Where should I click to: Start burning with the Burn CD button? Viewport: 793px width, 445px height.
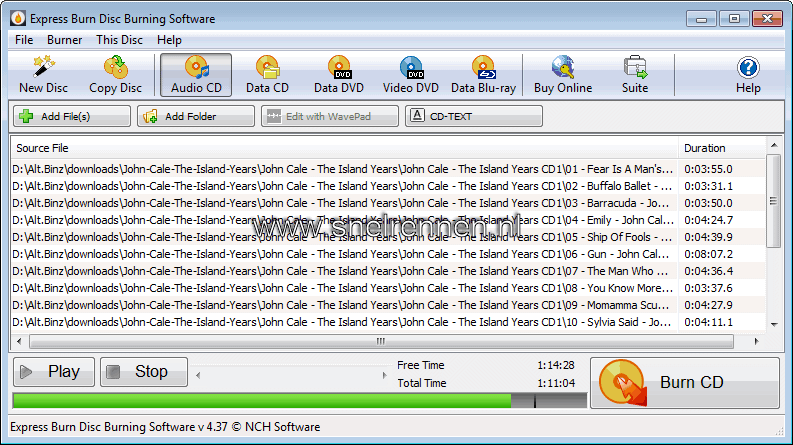(x=685, y=383)
